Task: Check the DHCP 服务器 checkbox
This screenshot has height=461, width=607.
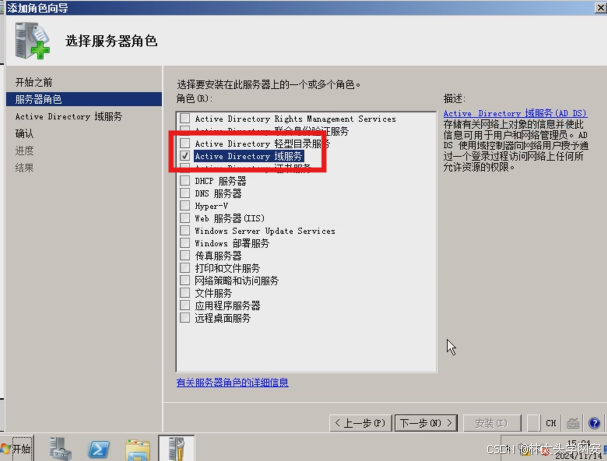Action: [185, 180]
